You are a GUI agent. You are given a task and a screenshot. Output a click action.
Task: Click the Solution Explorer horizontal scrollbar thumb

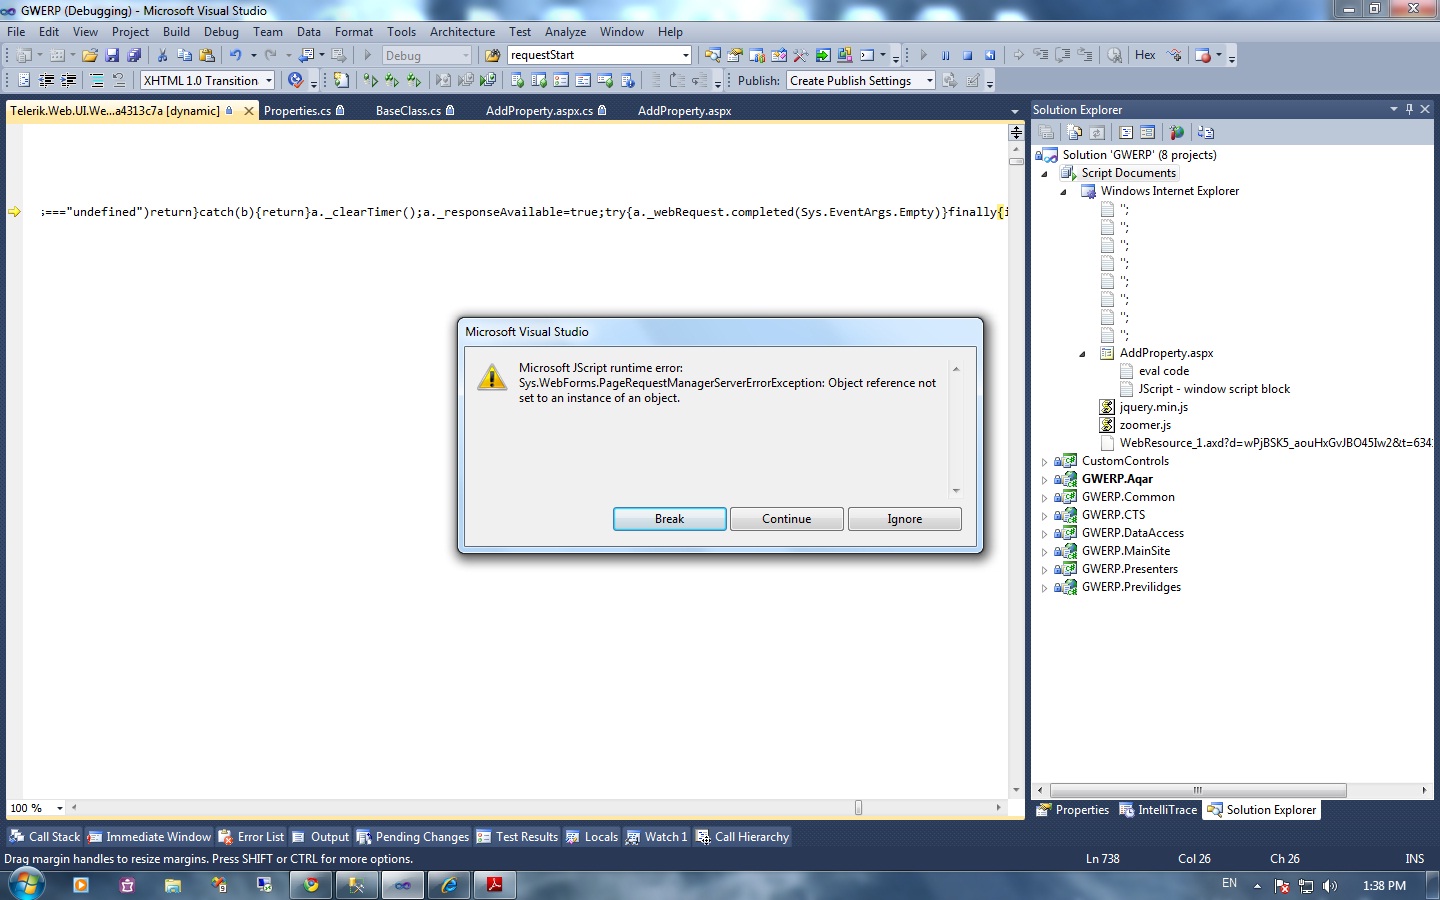click(1198, 790)
